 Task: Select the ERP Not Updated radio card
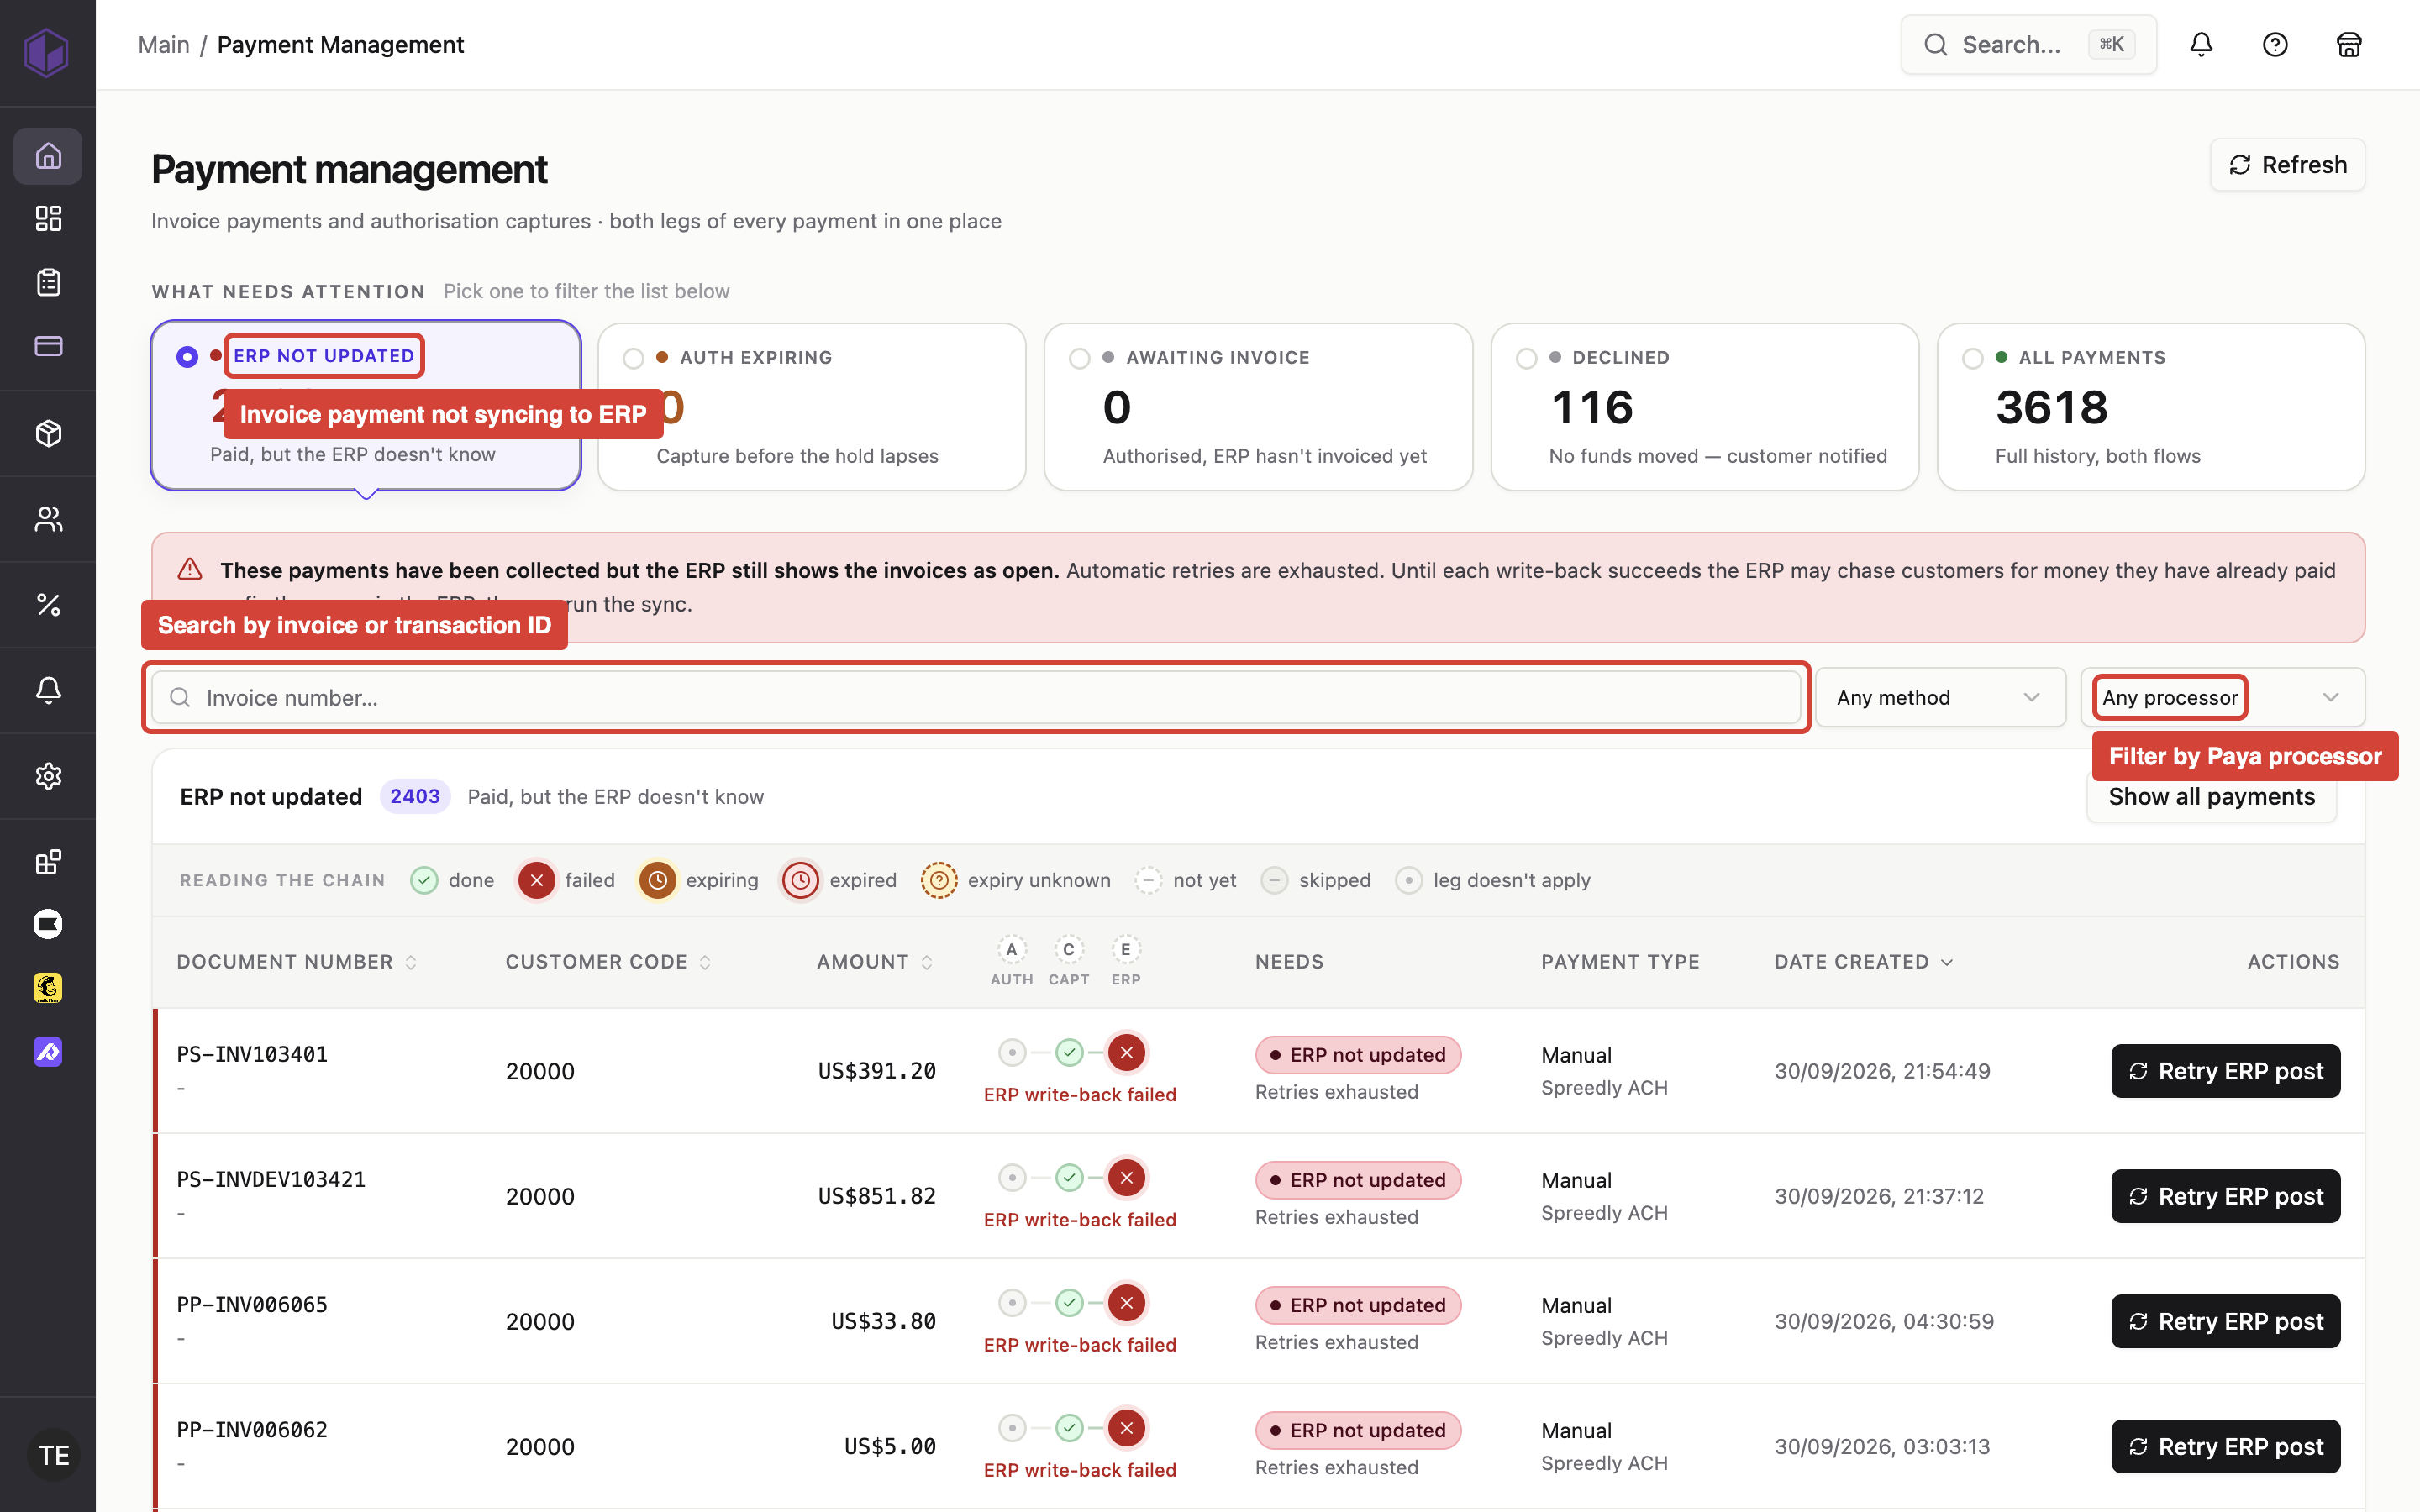[366, 406]
